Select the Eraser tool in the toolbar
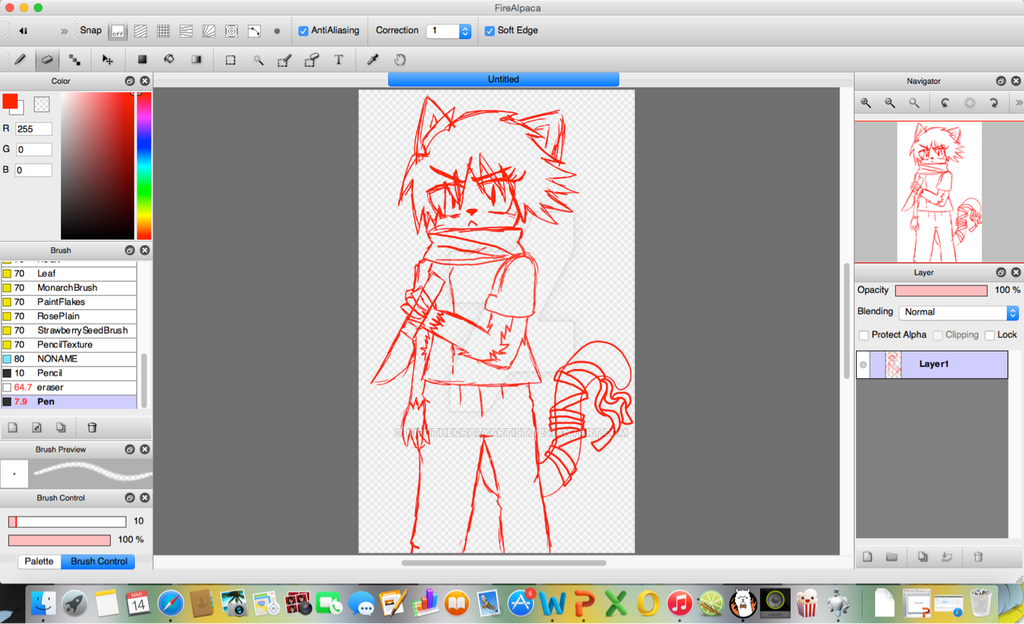1024x624 pixels. tap(46, 60)
